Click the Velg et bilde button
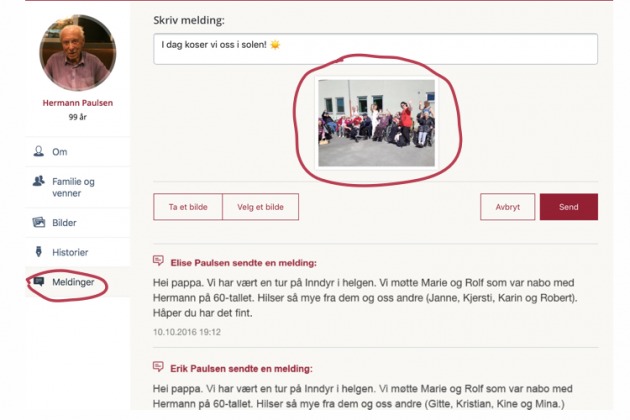630x420 pixels. pos(260,207)
